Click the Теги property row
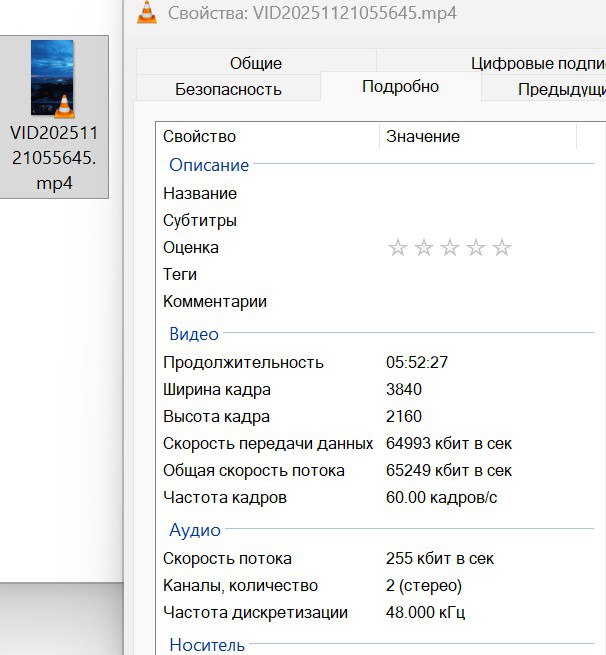Image resolution: width=606 pixels, height=655 pixels. click(x=180, y=275)
